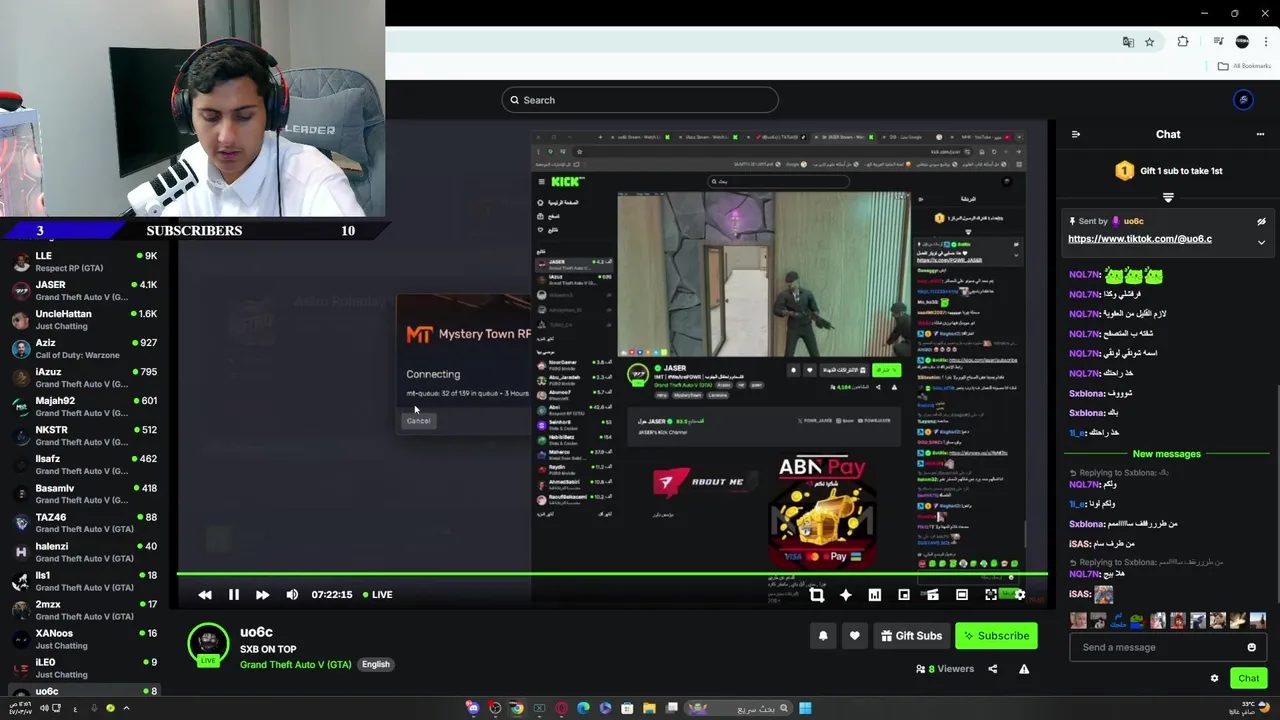Enable notifications with the bell button
The height and width of the screenshot is (720, 1280).
(x=823, y=635)
